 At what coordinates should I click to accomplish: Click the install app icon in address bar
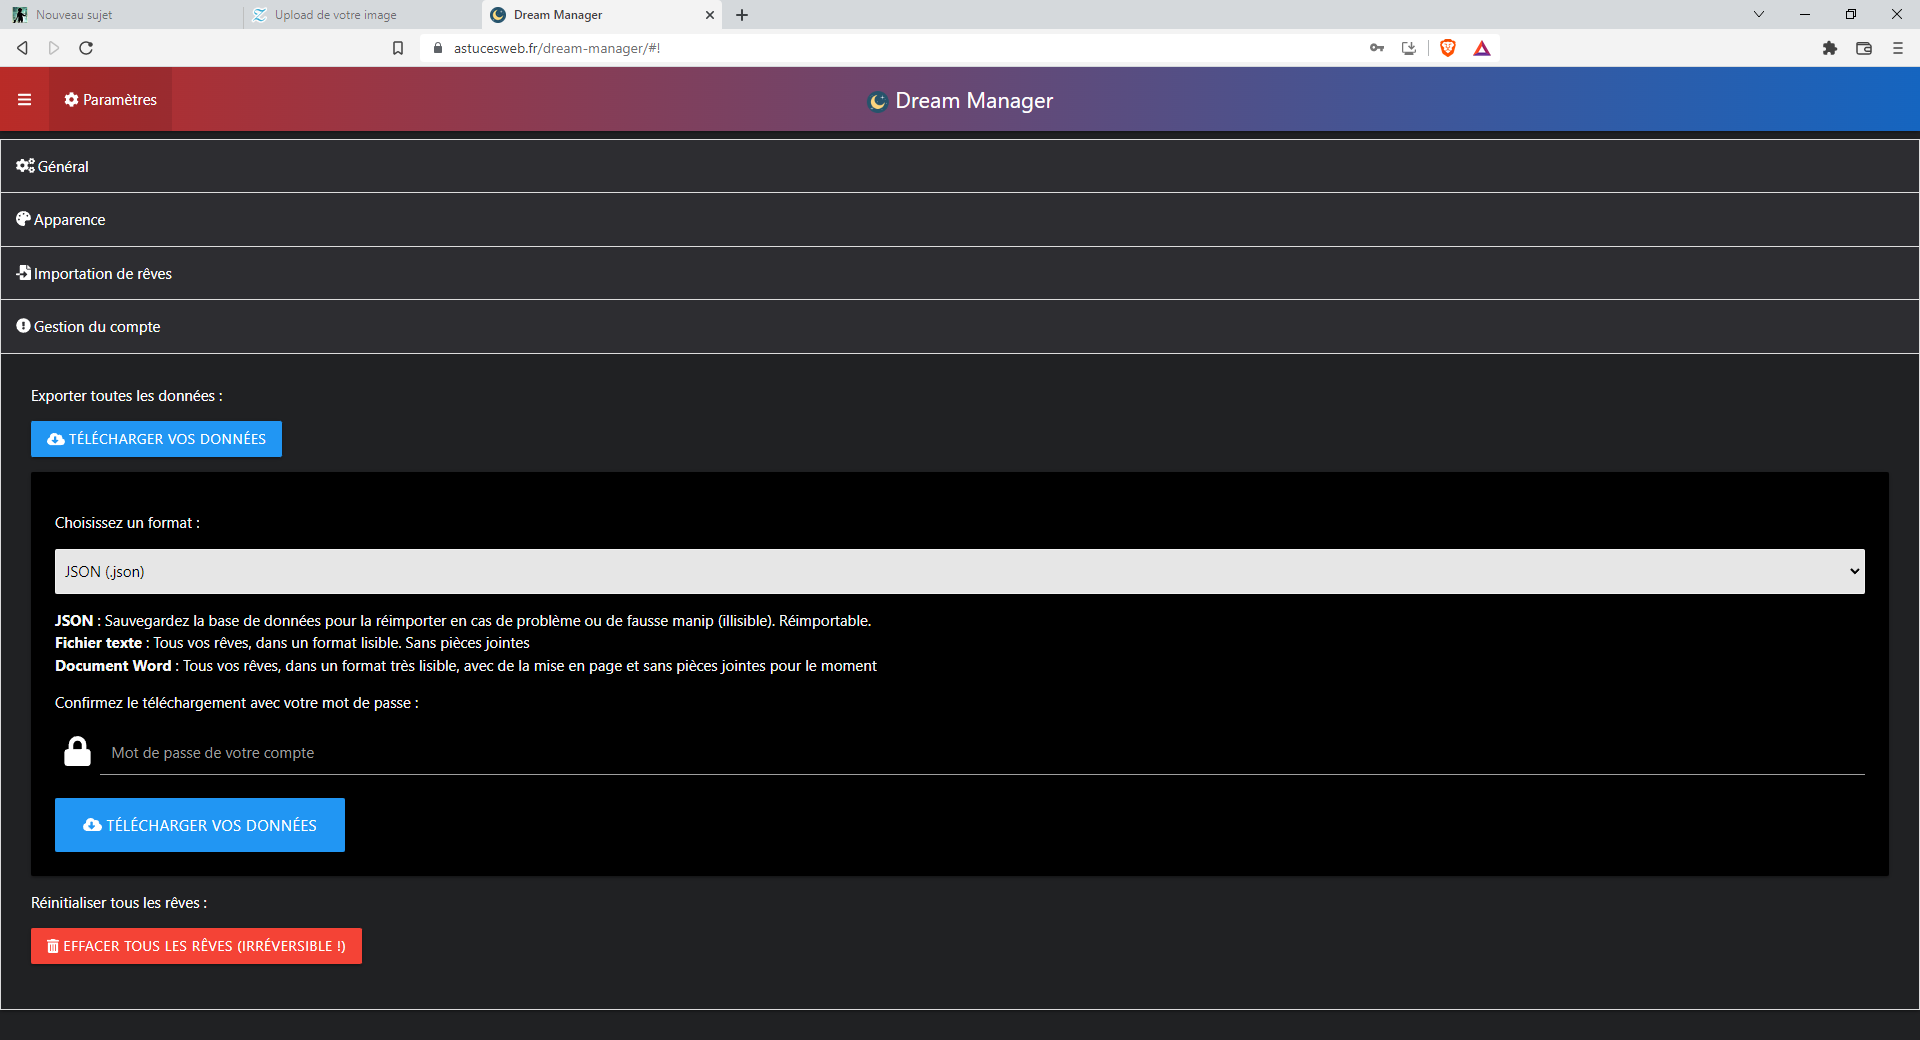(1409, 48)
